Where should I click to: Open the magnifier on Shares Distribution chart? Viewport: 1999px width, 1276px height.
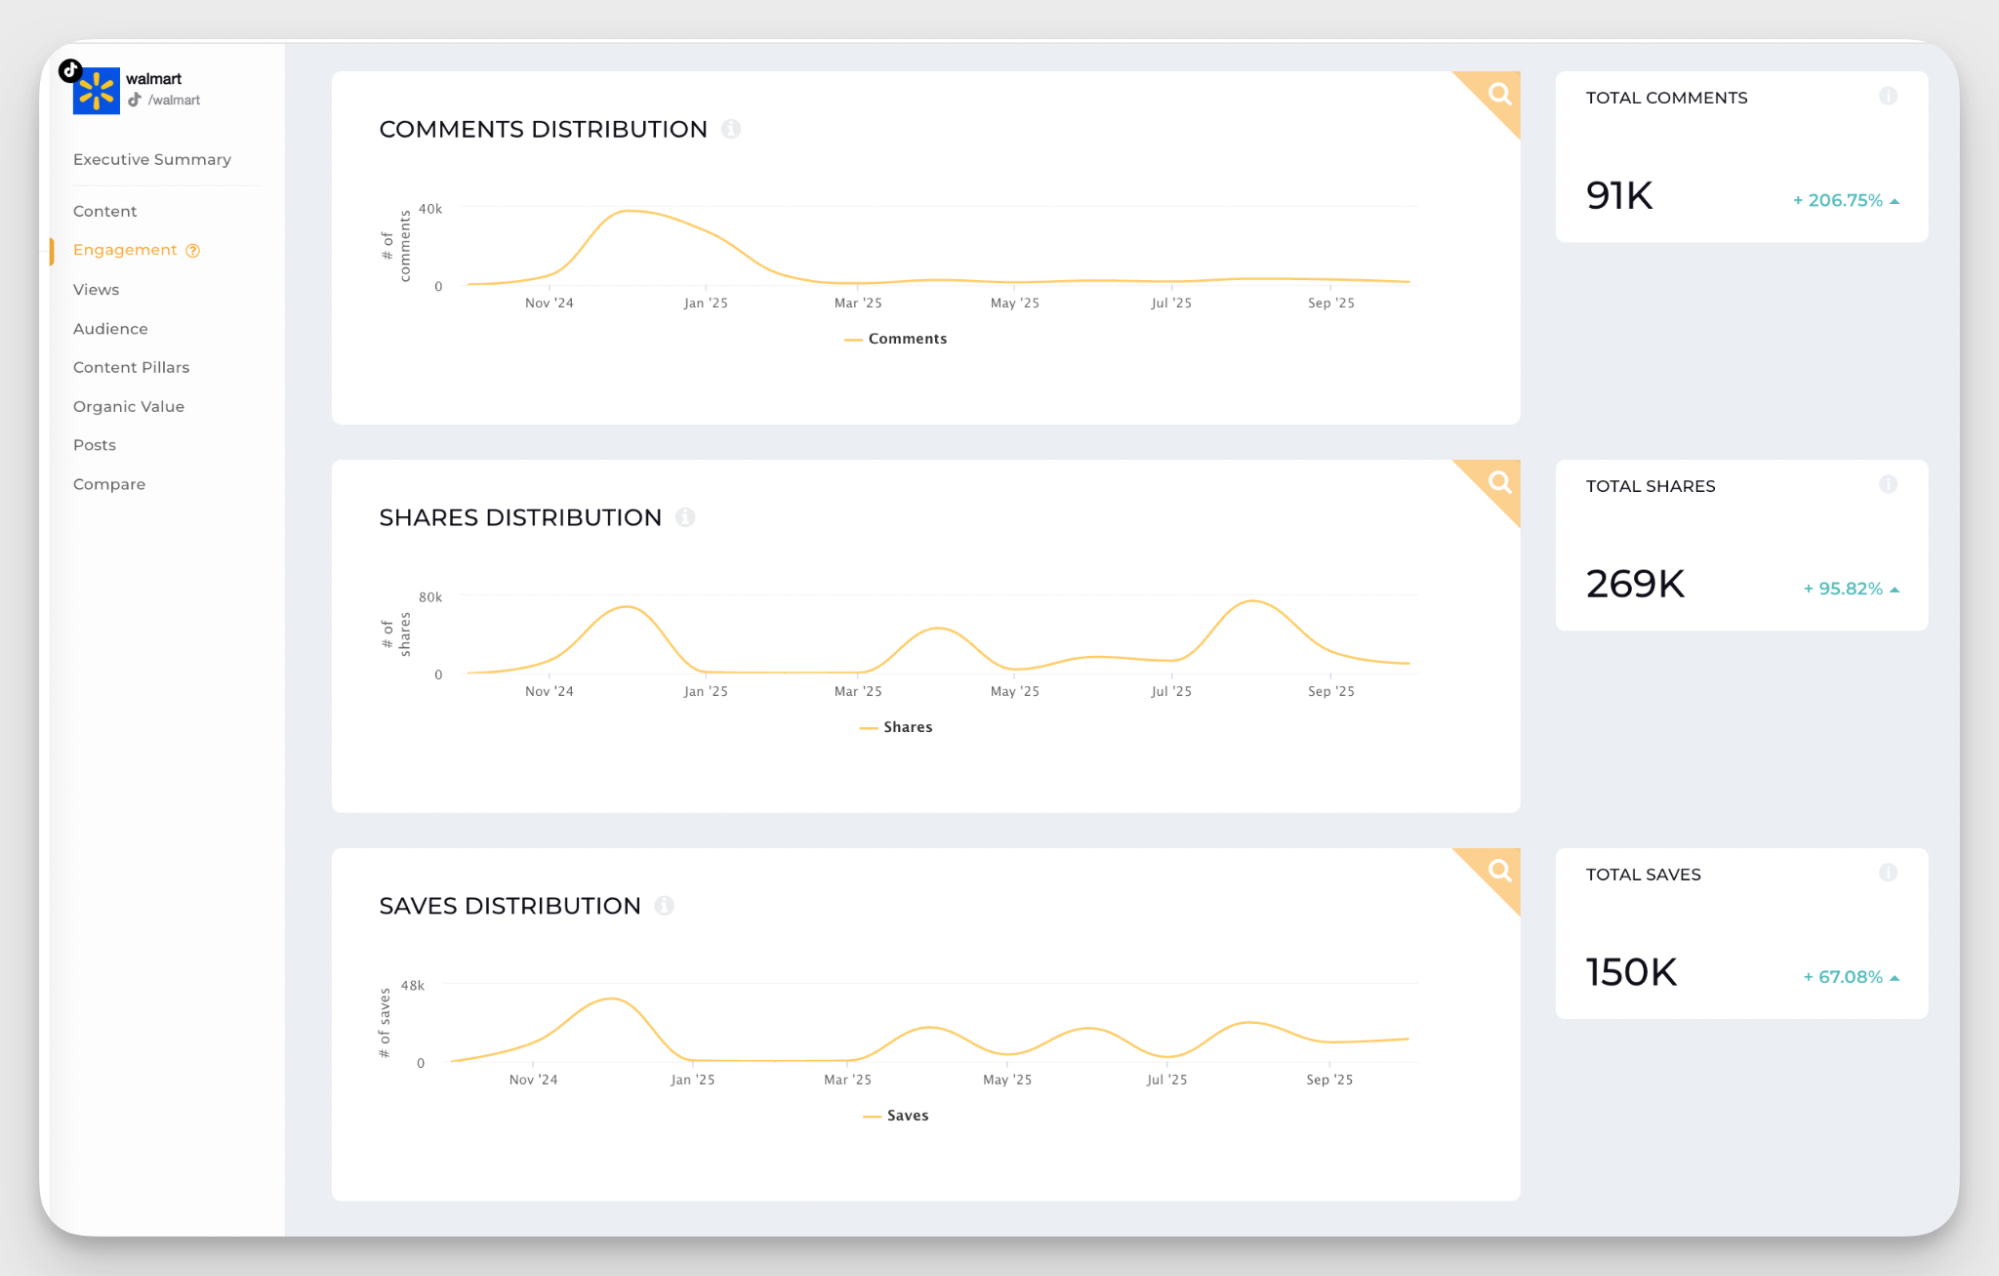[x=1499, y=481]
